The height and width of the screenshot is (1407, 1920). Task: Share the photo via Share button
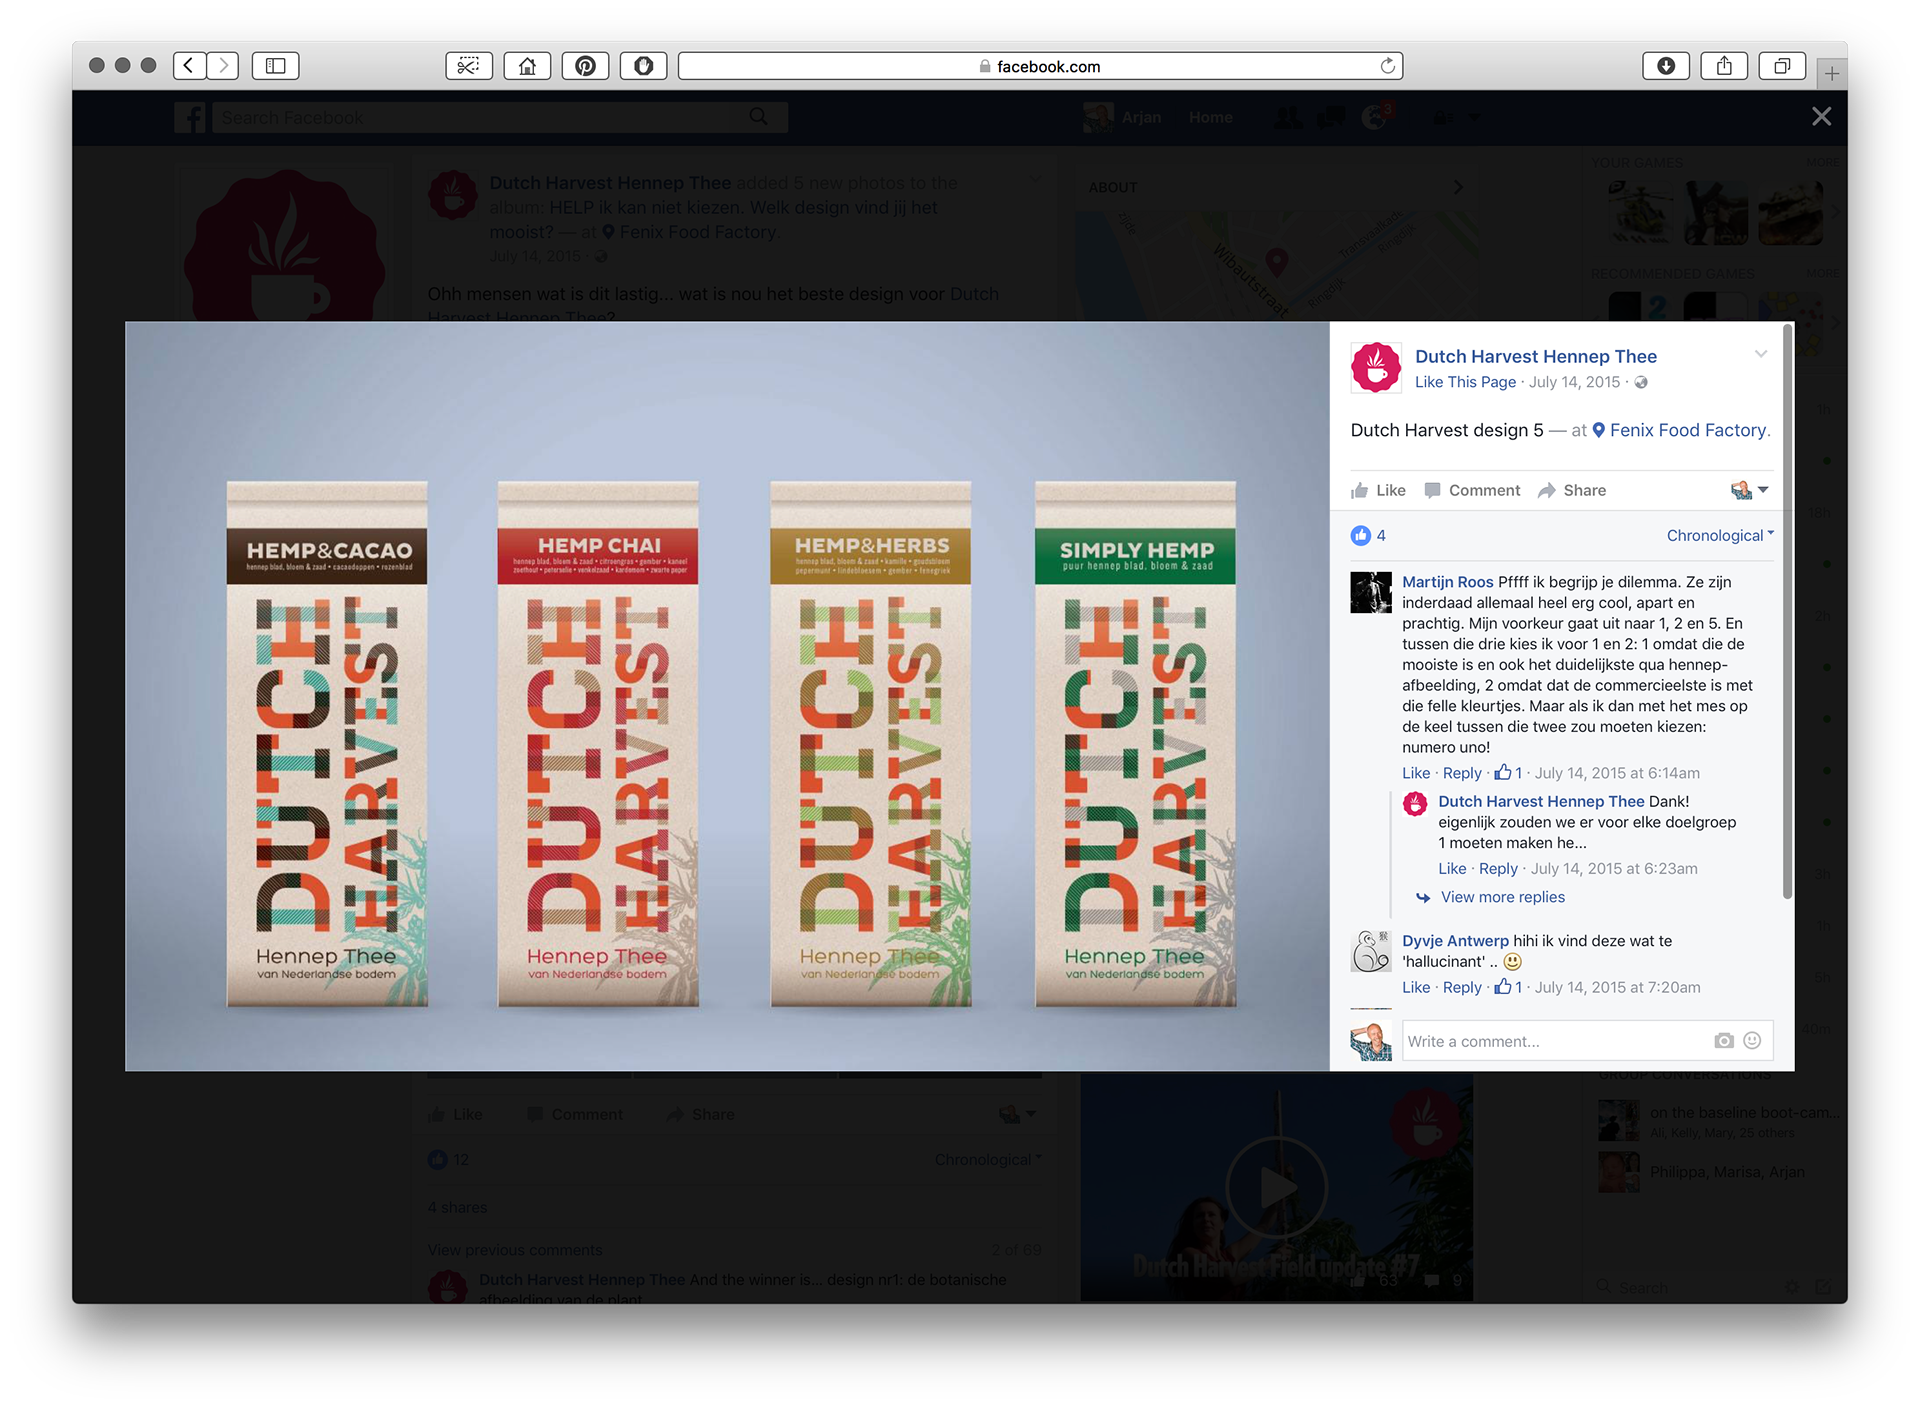coord(1572,490)
